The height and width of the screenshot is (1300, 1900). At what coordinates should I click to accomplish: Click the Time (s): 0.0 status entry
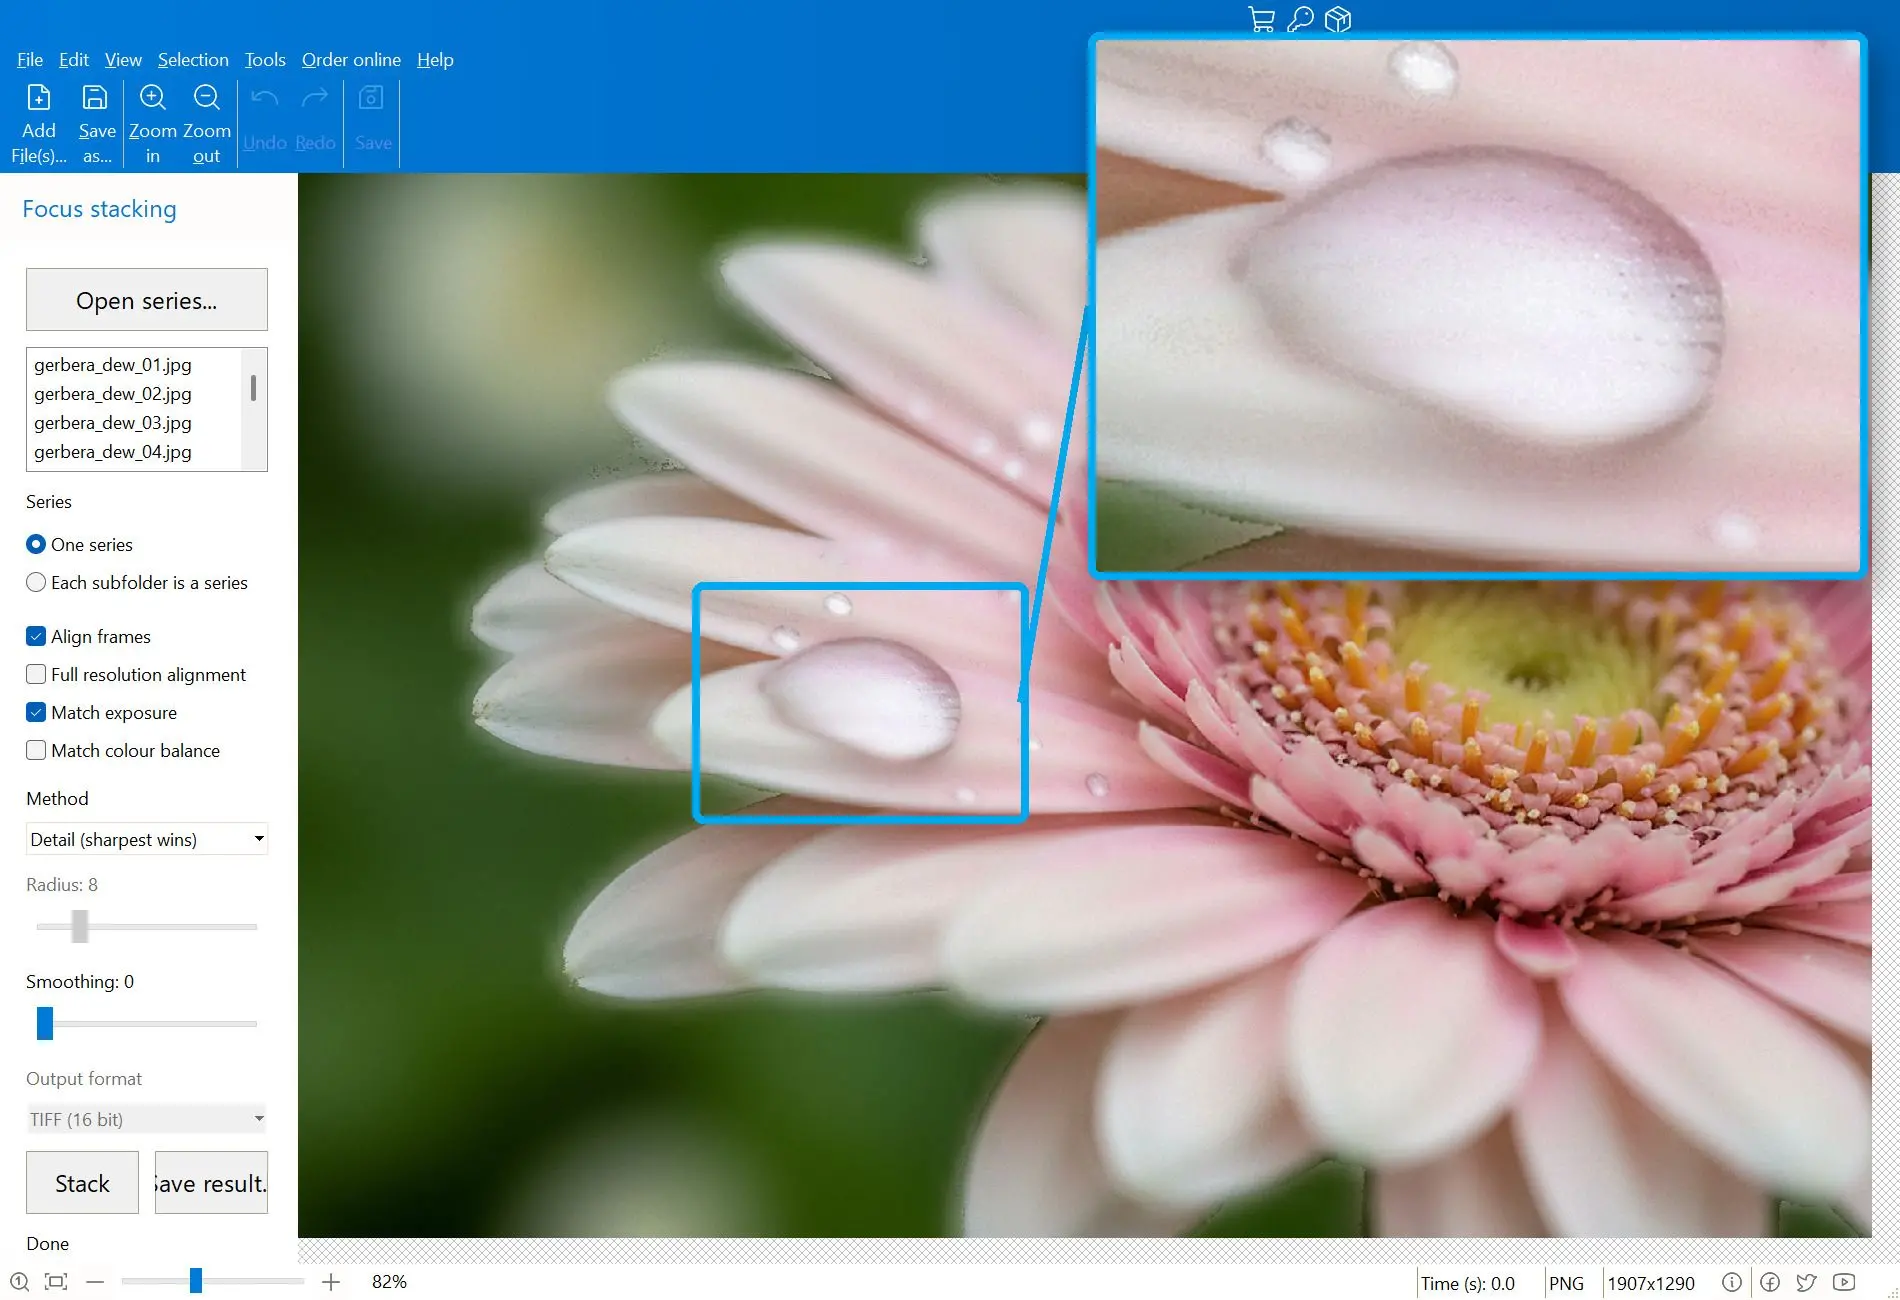pos(1468,1283)
